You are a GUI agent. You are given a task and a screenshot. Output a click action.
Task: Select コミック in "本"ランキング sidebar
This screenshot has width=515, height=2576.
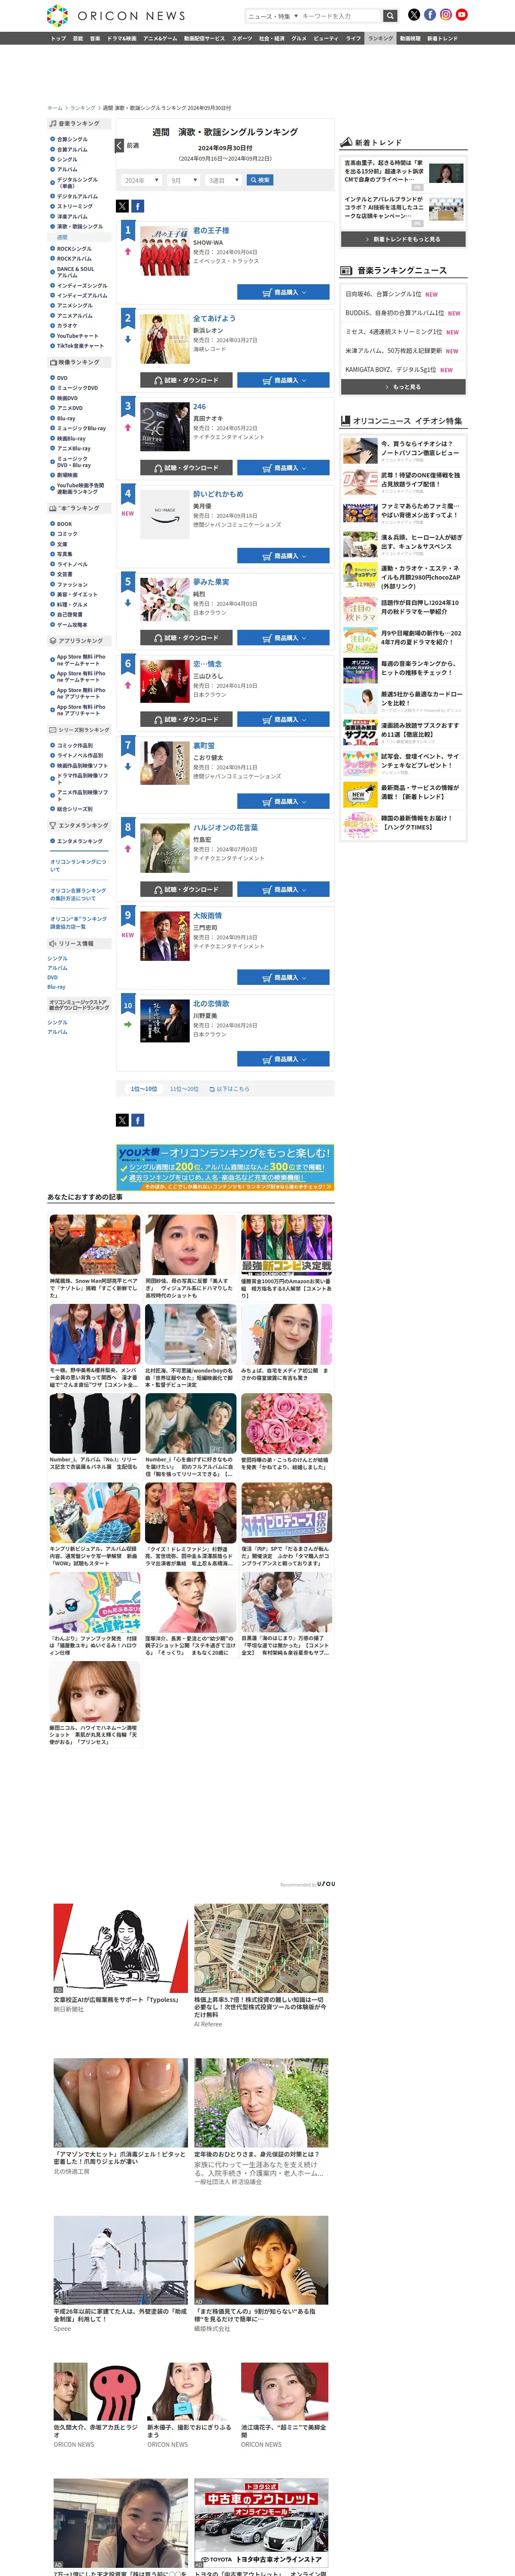(x=67, y=534)
